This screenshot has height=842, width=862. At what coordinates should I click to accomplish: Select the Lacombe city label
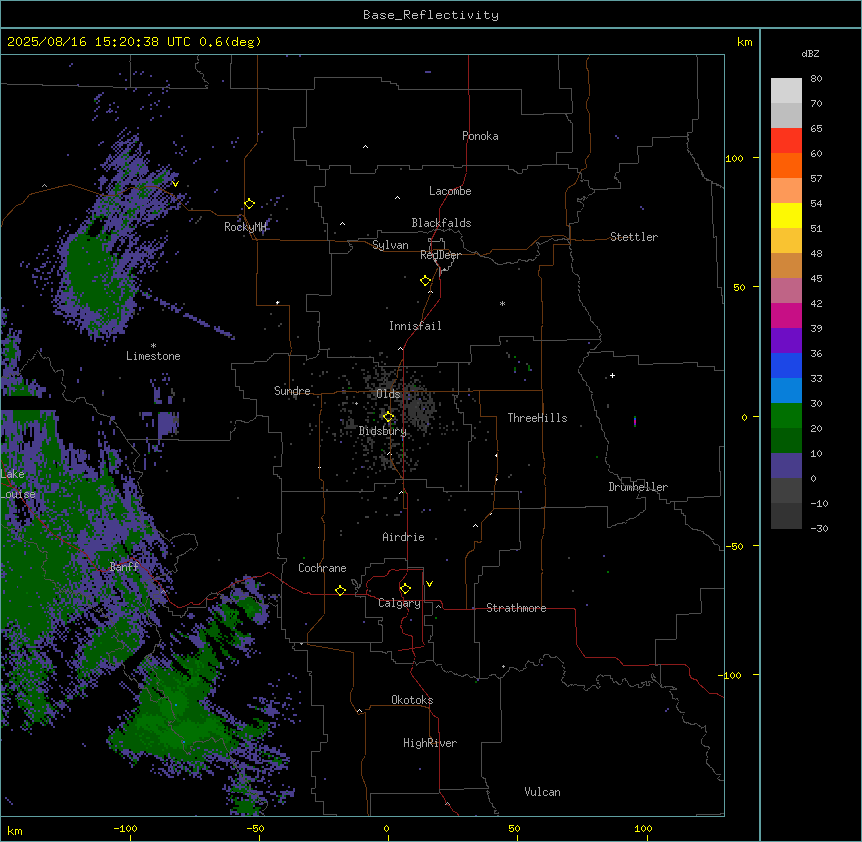[x=450, y=191]
